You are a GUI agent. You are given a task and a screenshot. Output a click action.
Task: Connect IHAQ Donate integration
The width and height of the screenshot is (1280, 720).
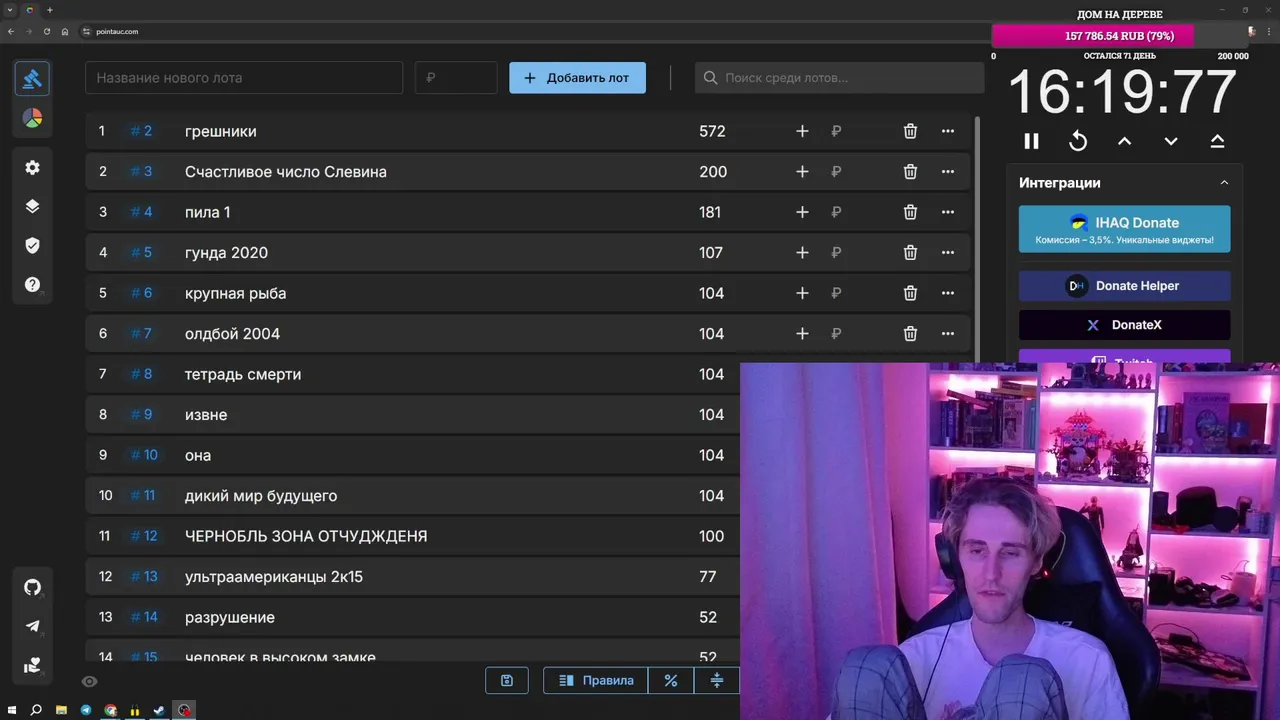point(1125,229)
